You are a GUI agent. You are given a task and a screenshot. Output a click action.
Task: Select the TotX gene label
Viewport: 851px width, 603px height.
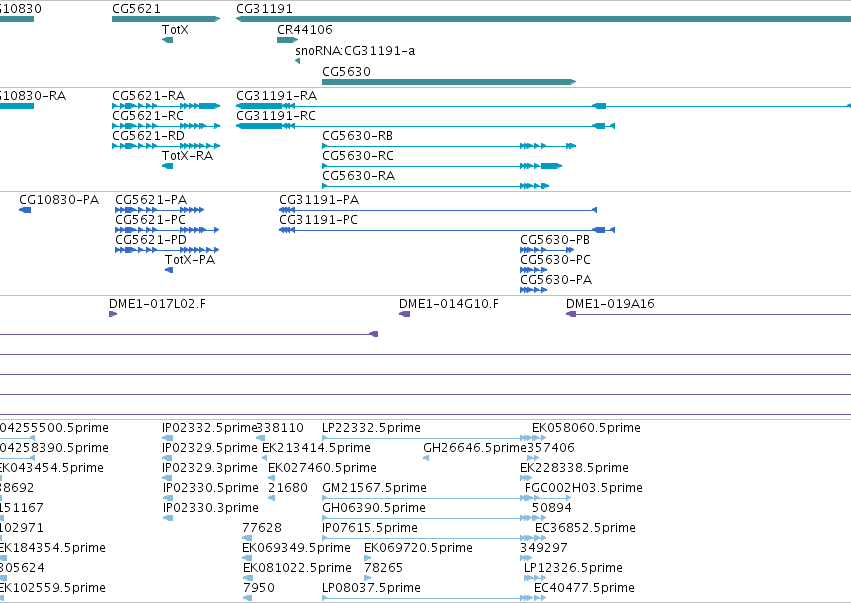(175, 30)
